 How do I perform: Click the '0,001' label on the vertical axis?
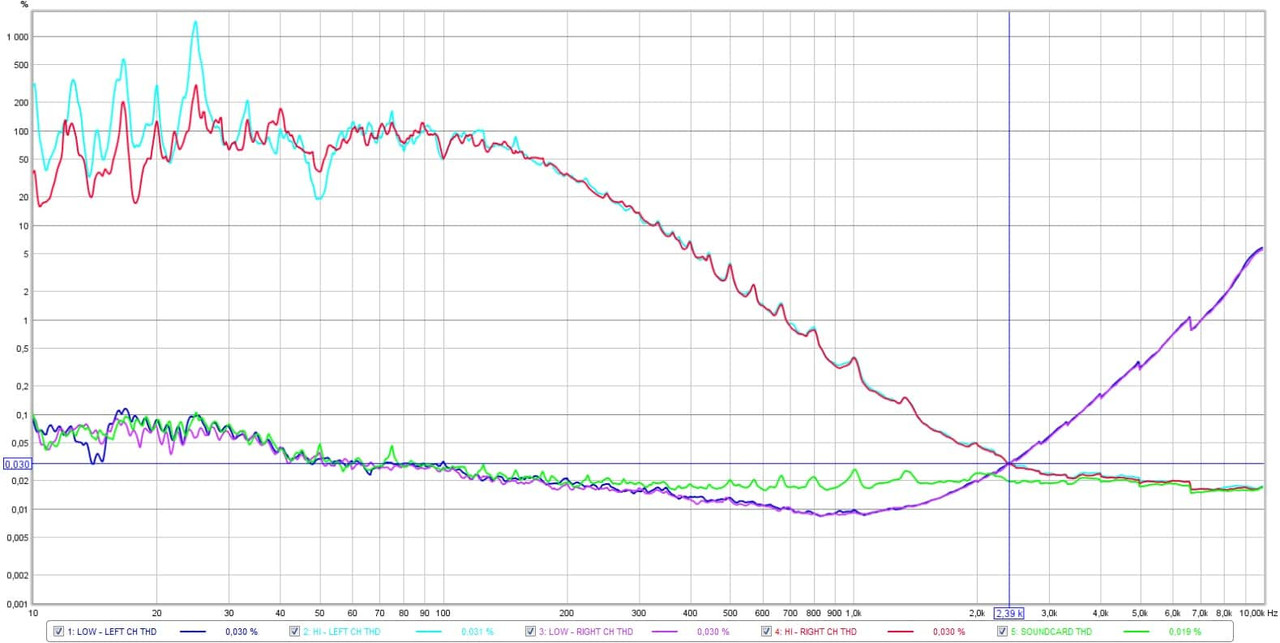point(19,604)
